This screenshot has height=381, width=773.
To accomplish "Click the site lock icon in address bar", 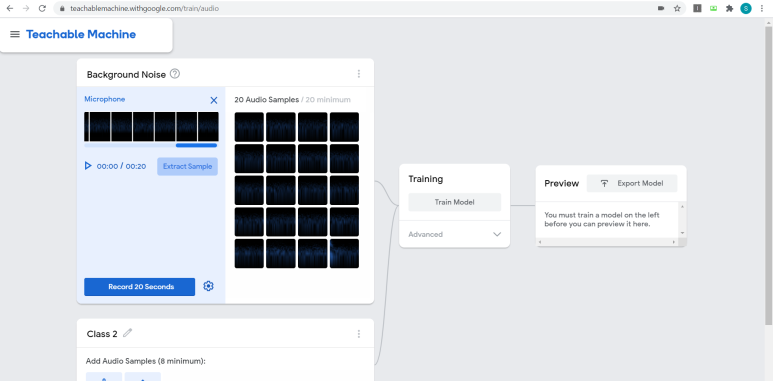I will coord(62,8).
